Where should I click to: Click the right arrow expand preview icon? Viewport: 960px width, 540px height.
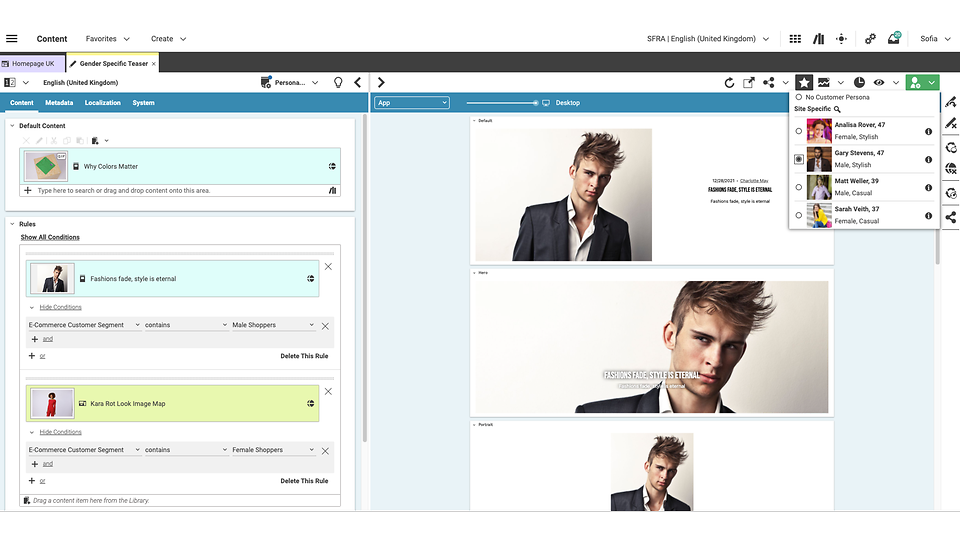[381, 82]
